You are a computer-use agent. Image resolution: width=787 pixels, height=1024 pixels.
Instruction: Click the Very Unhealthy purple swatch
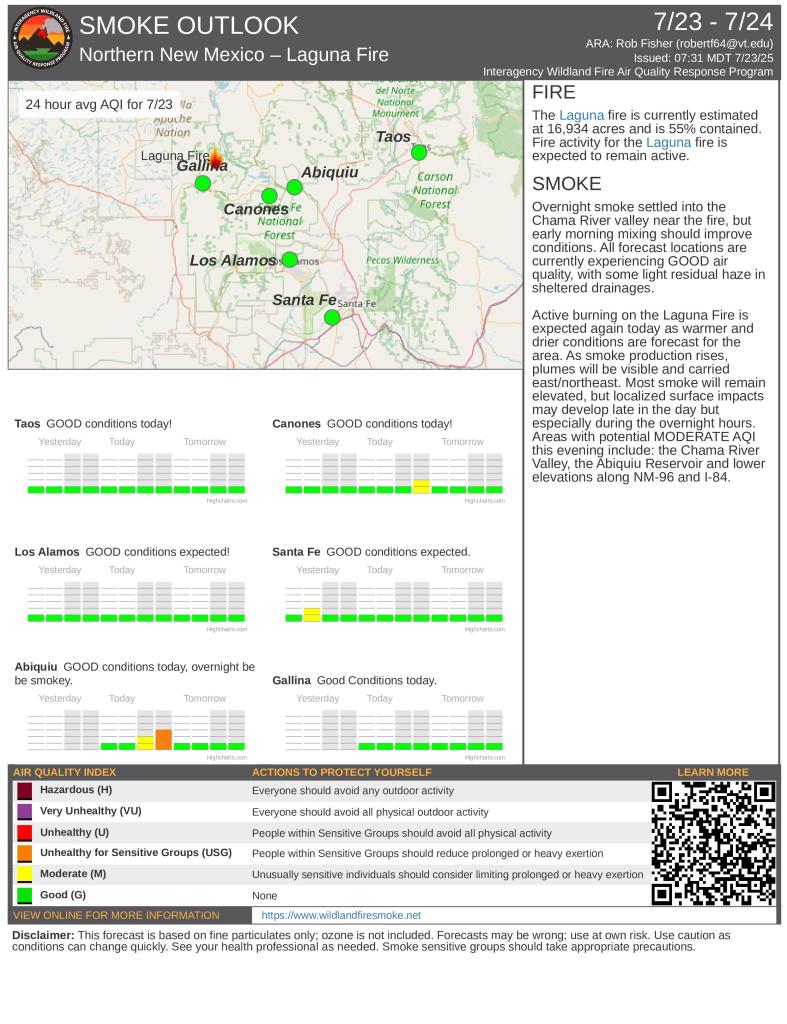[25, 812]
